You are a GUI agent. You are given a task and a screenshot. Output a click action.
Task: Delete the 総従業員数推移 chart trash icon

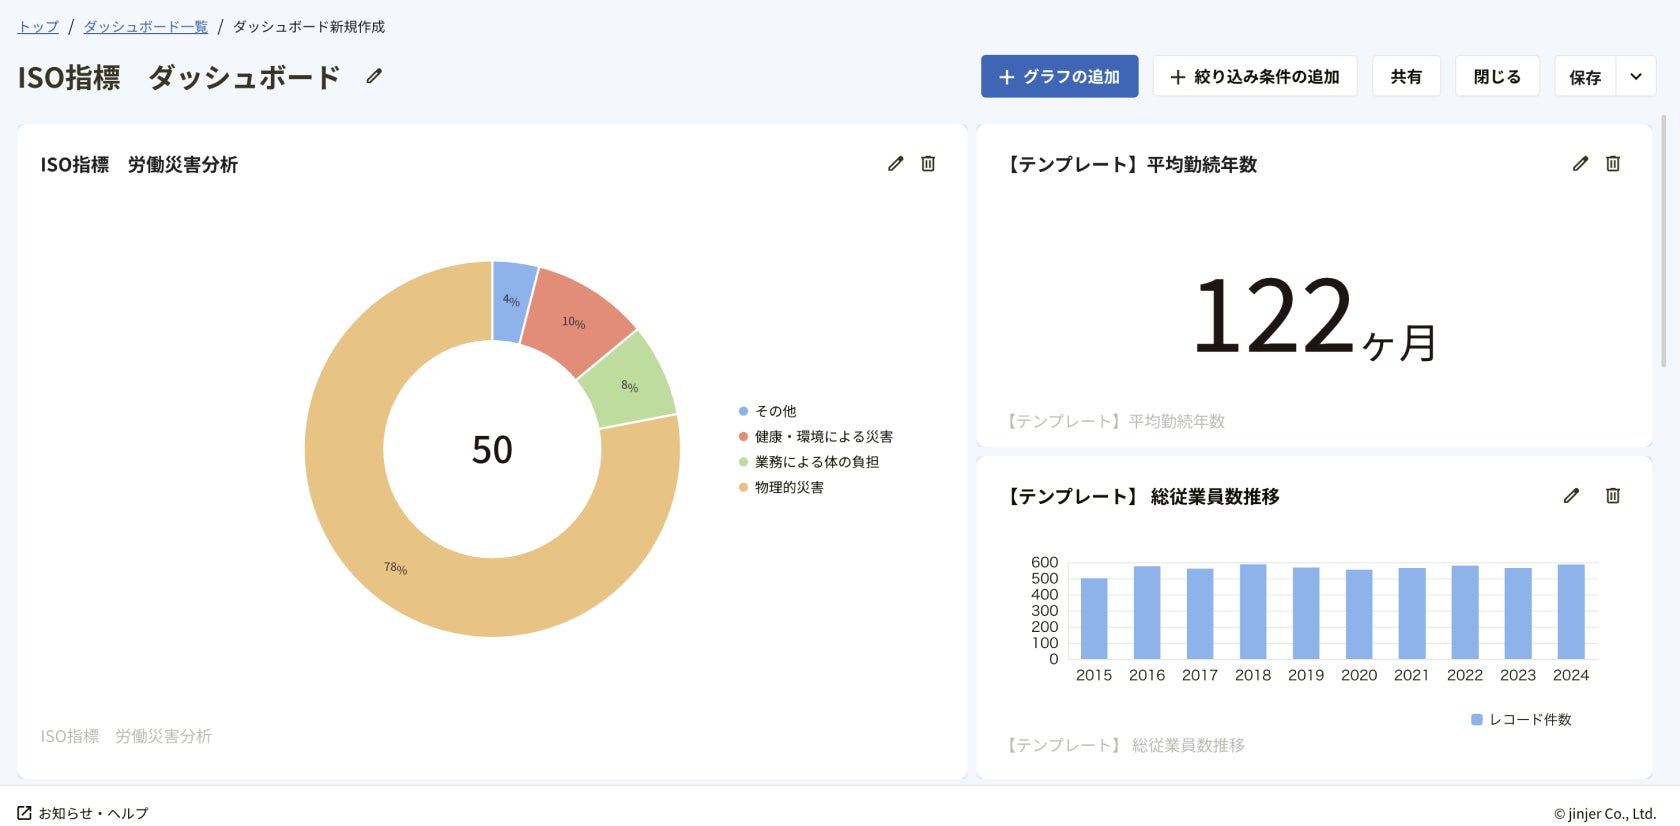coord(1613,495)
